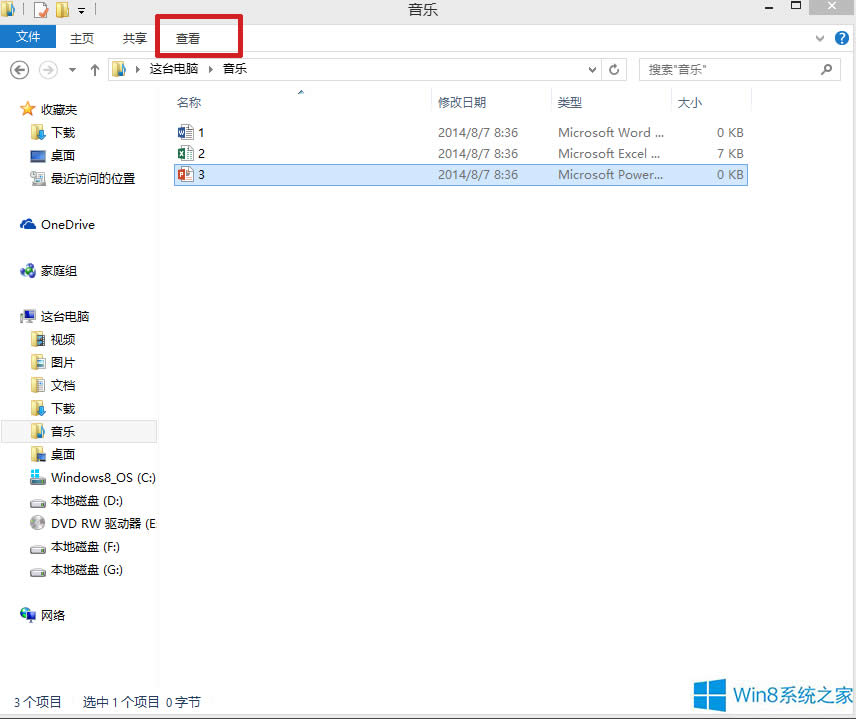The width and height of the screenshot is (856, 719).
Task: Expand the ribbon chevron near help icon
Action: [x=818, y=38]
